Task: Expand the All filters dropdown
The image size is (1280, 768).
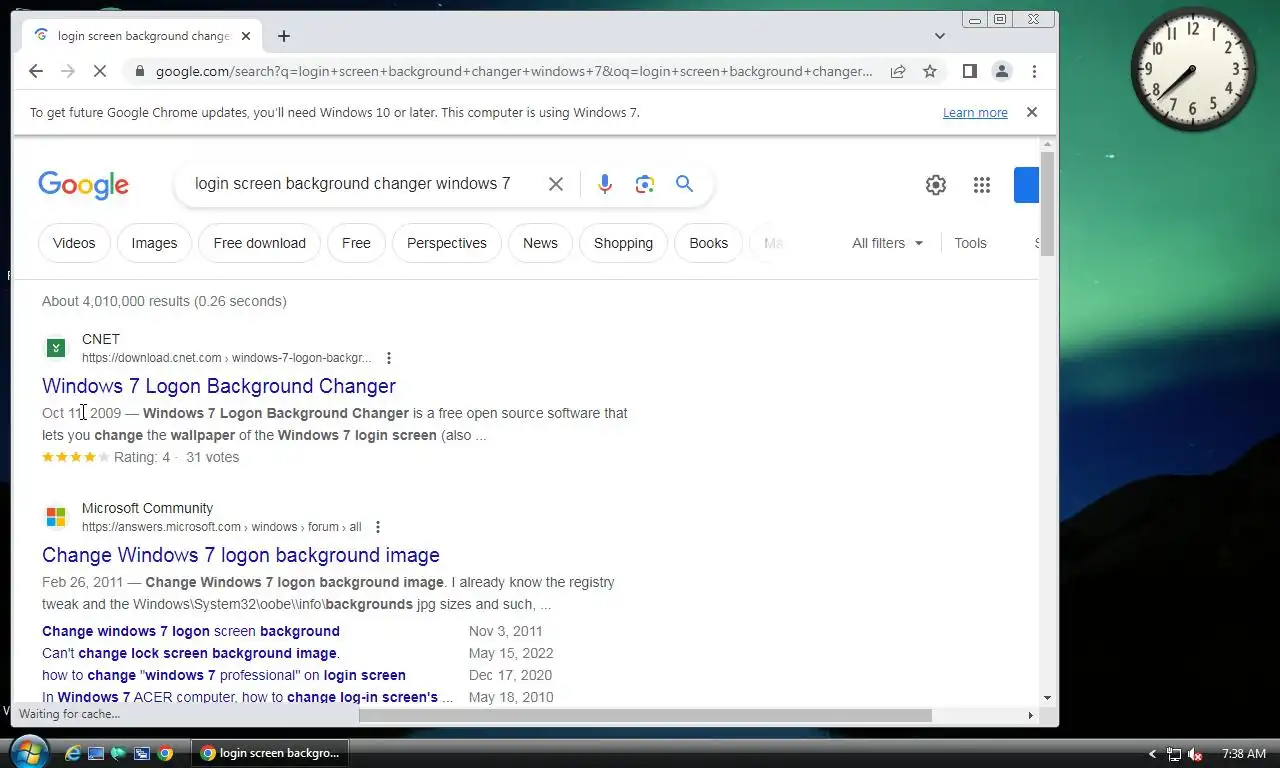Action: (x=888, y=243)
